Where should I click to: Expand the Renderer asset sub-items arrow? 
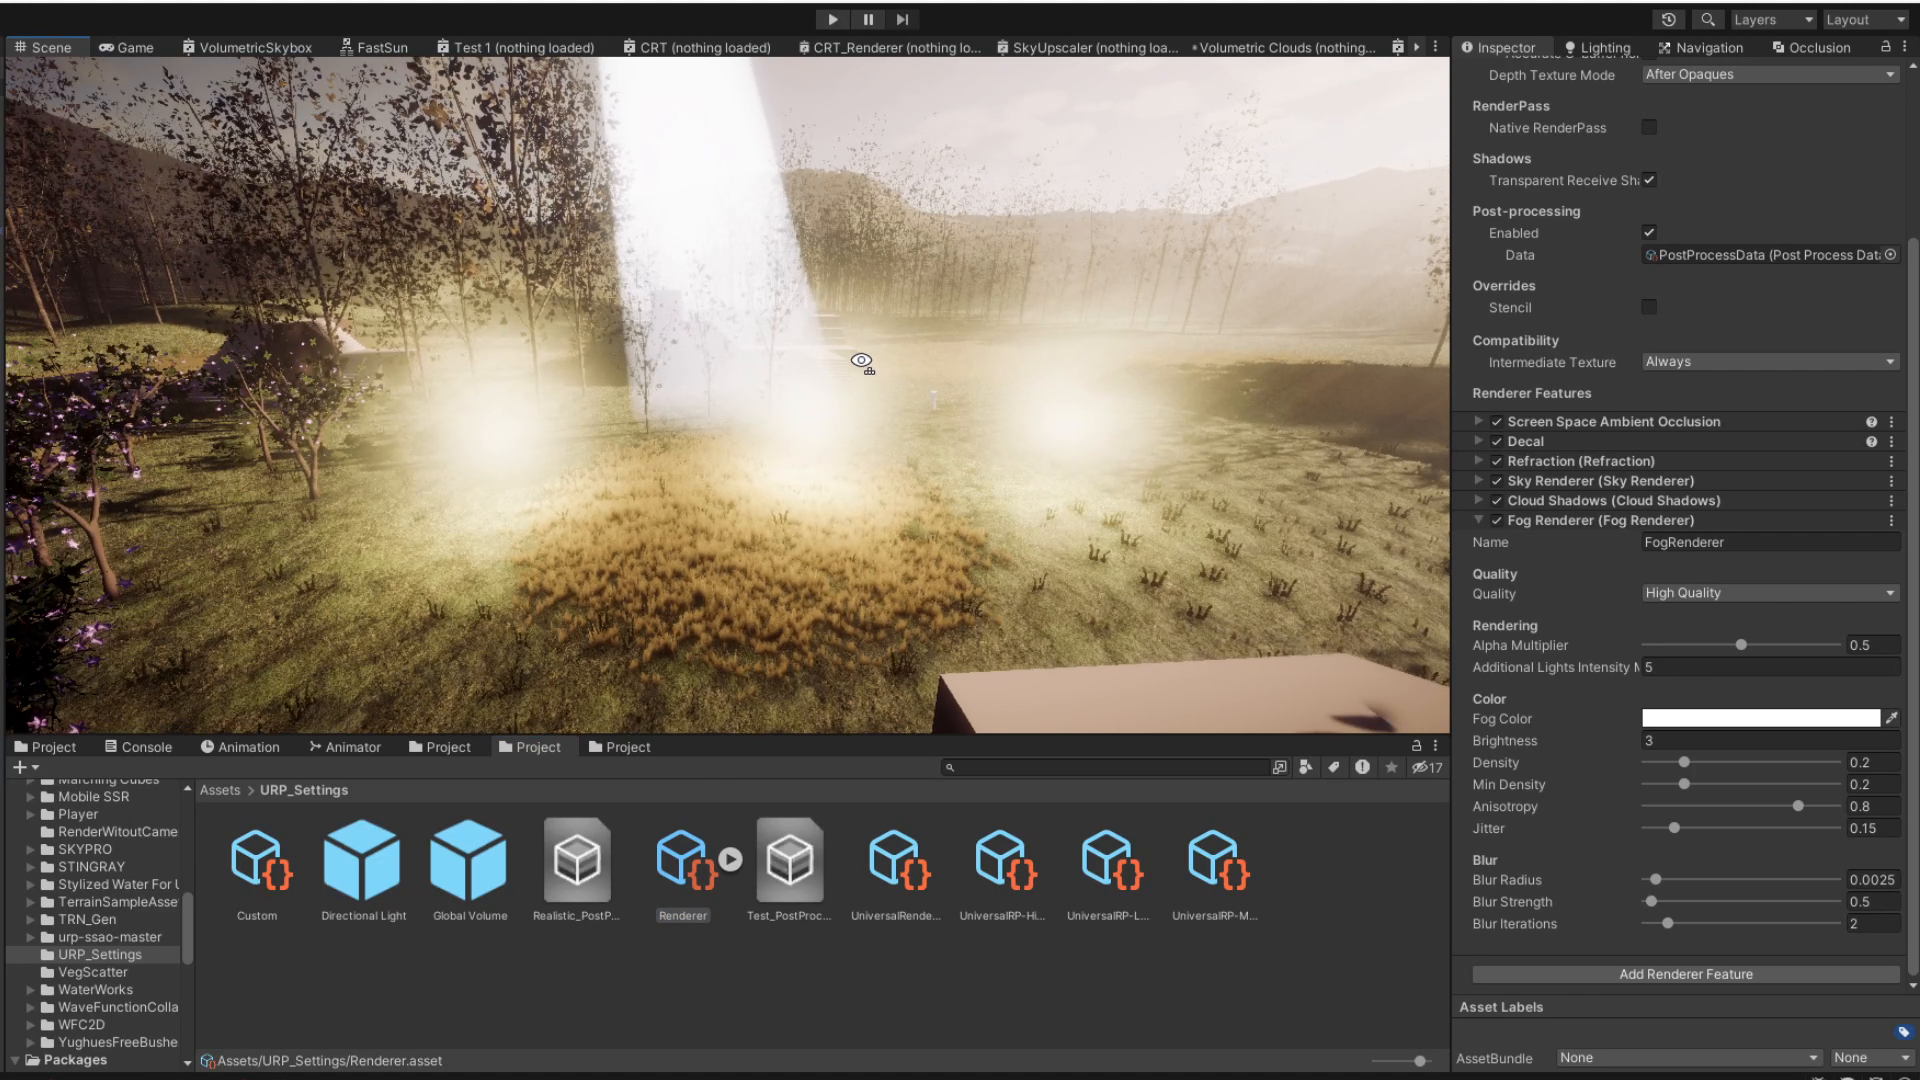pyautogui.click(x=731, y=859)
